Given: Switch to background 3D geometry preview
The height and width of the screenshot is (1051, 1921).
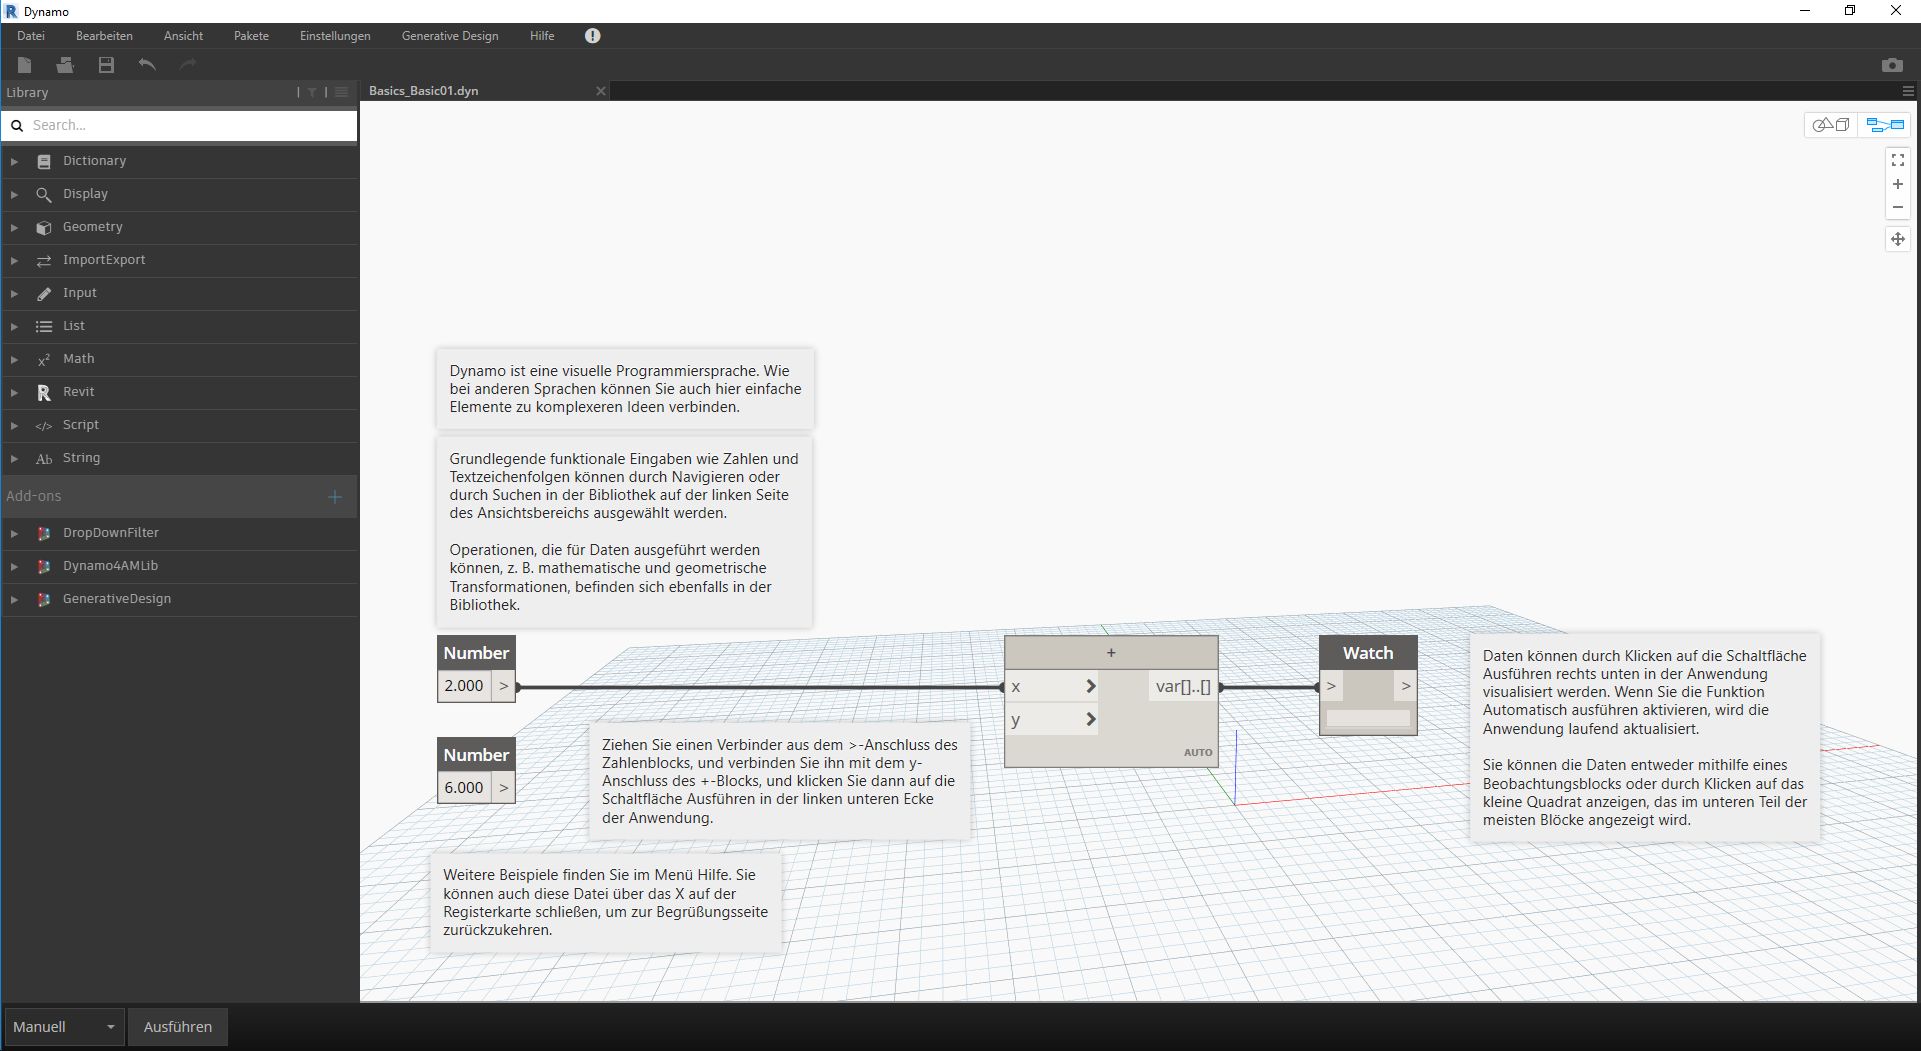Looking at the screenshot, I should (x=1832, y=125).
